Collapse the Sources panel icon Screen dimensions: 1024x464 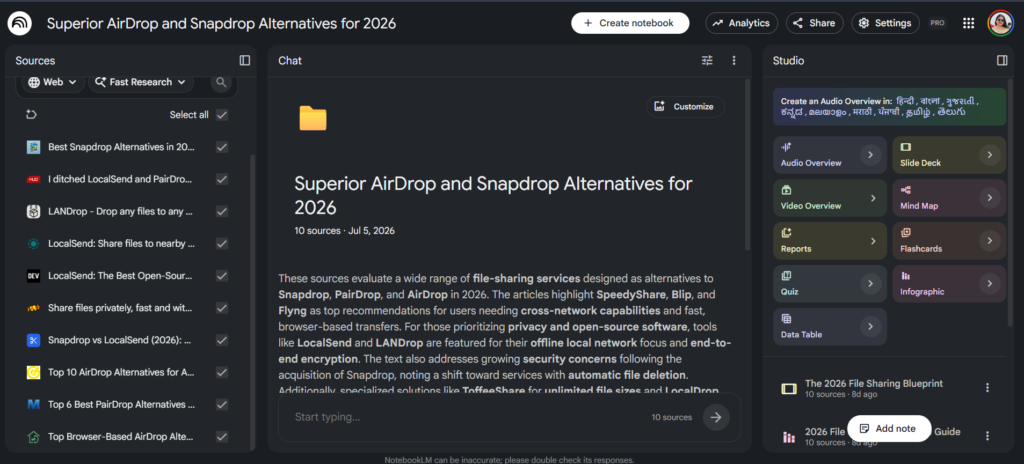pyautogui.click(x=245, y=60)
